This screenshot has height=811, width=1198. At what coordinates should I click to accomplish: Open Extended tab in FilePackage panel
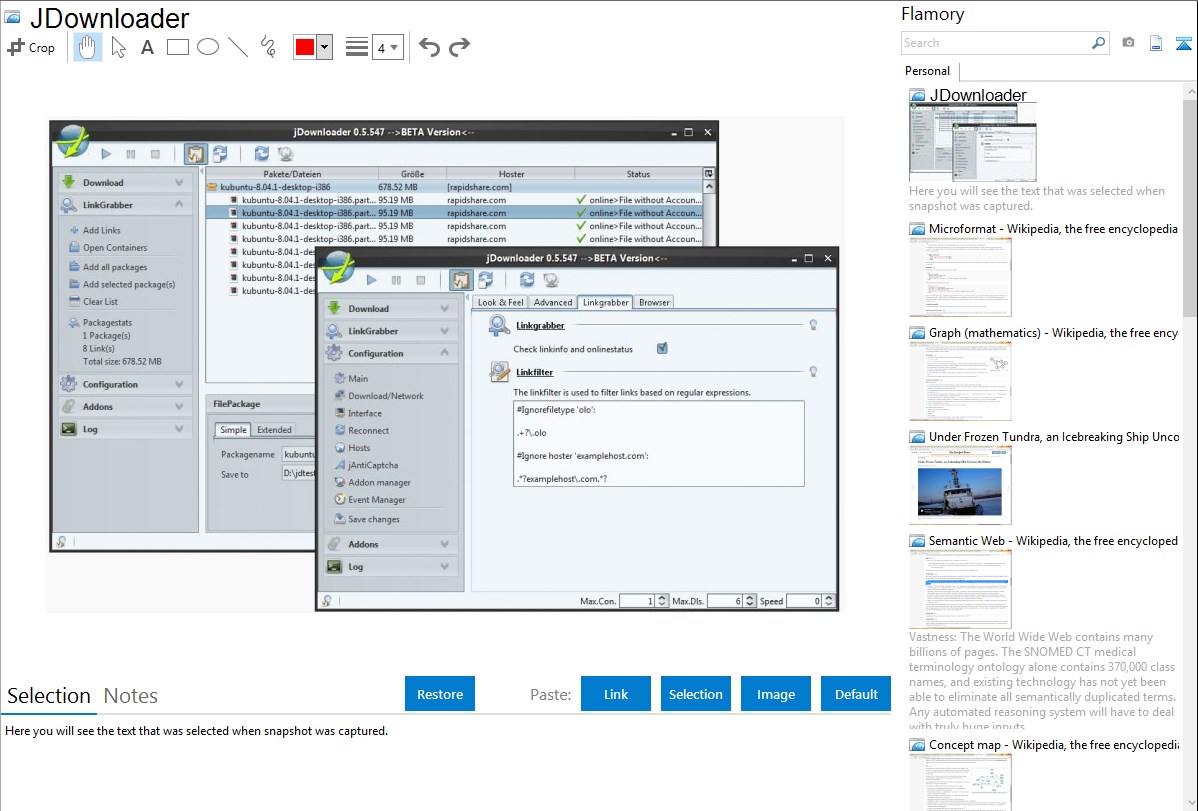[274, 430]
